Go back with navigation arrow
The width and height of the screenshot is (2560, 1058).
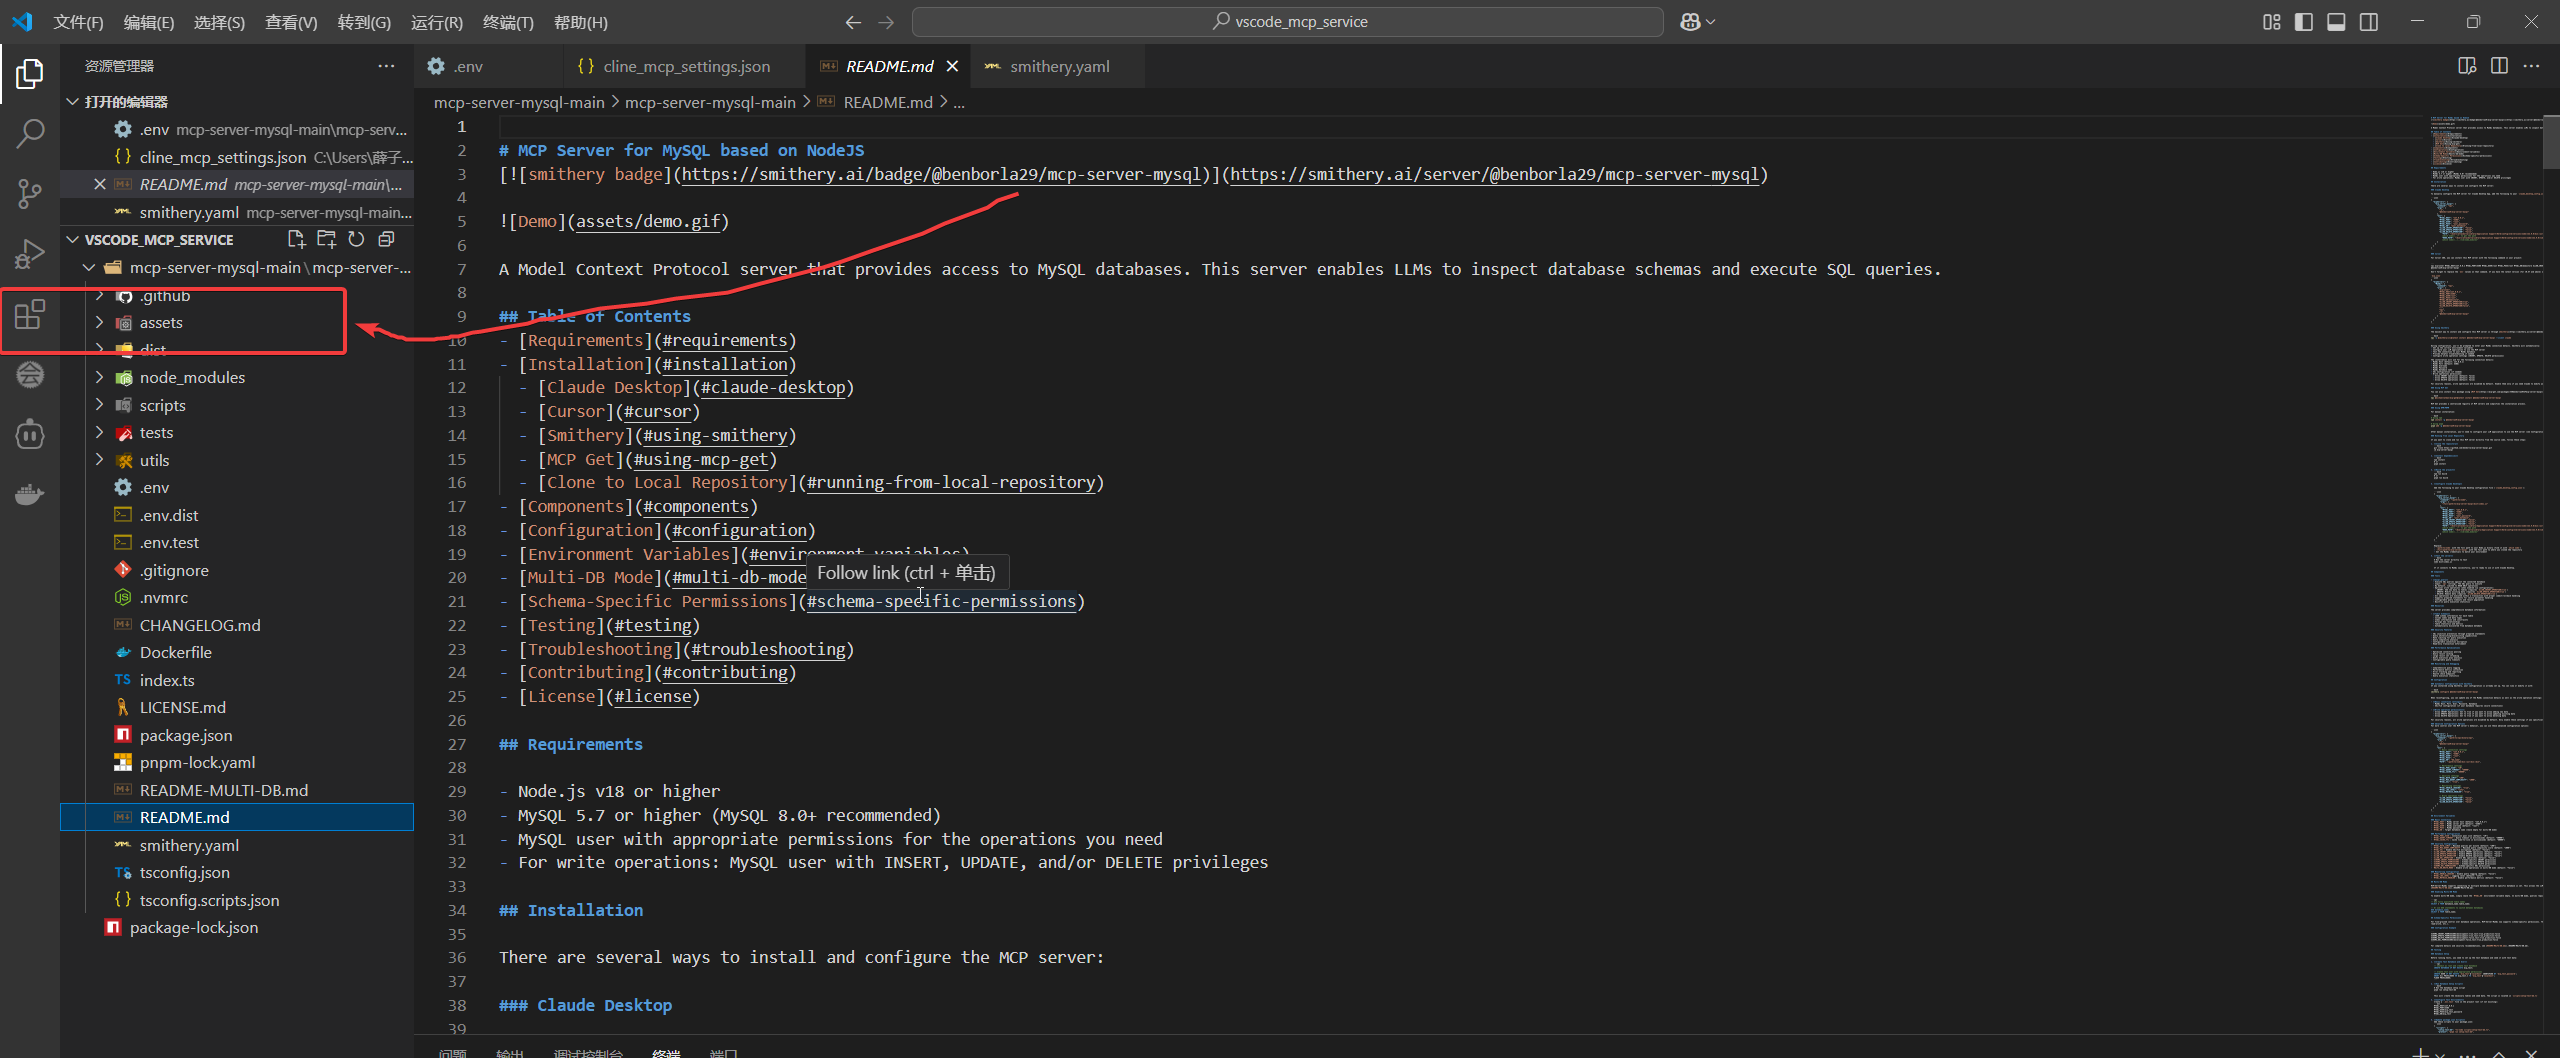tap(853, 22)
